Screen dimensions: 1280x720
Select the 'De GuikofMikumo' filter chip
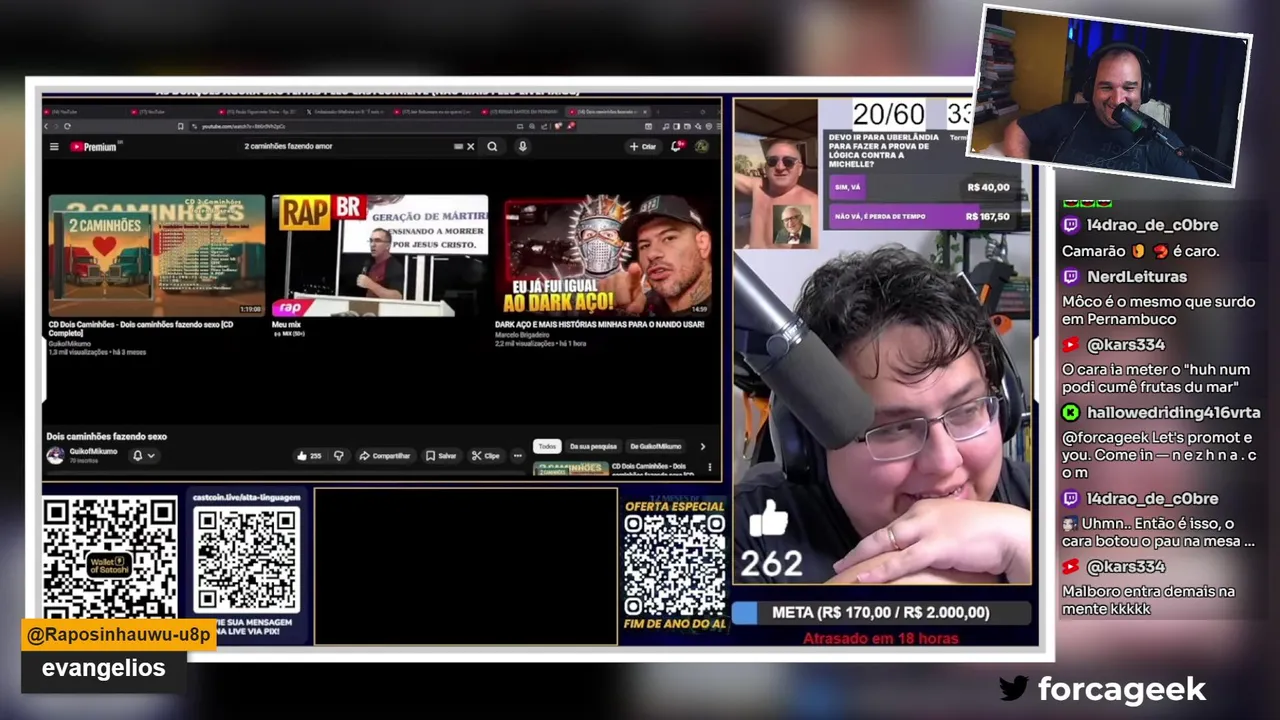[x=655, y=446]
